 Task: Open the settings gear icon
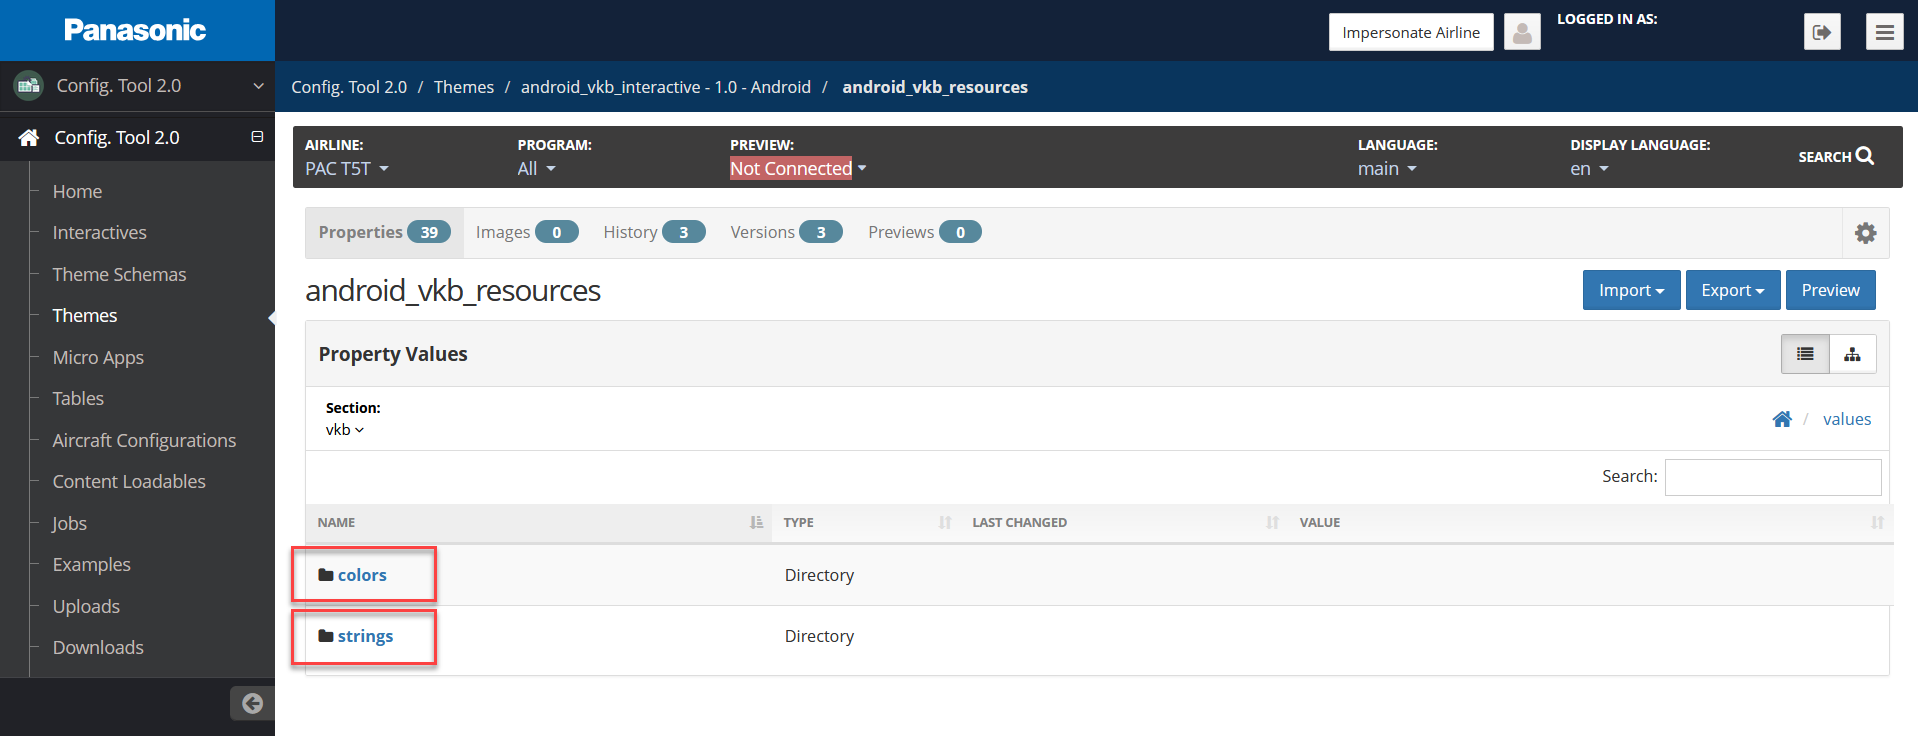(1865, 233)
